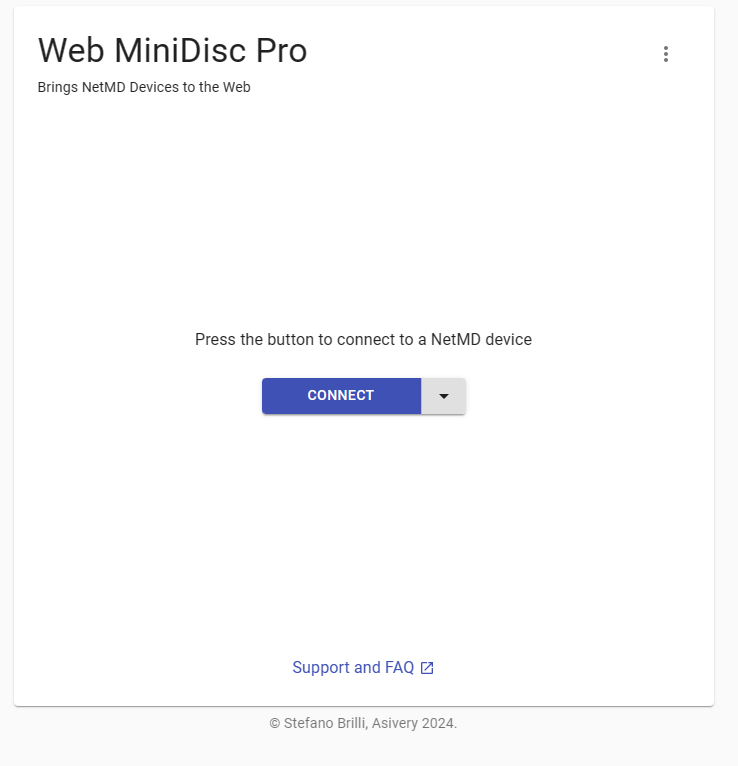738x766 pixels.
Task: Expand the dropdown arrow beside CONNECT
Action: point(443,396)
